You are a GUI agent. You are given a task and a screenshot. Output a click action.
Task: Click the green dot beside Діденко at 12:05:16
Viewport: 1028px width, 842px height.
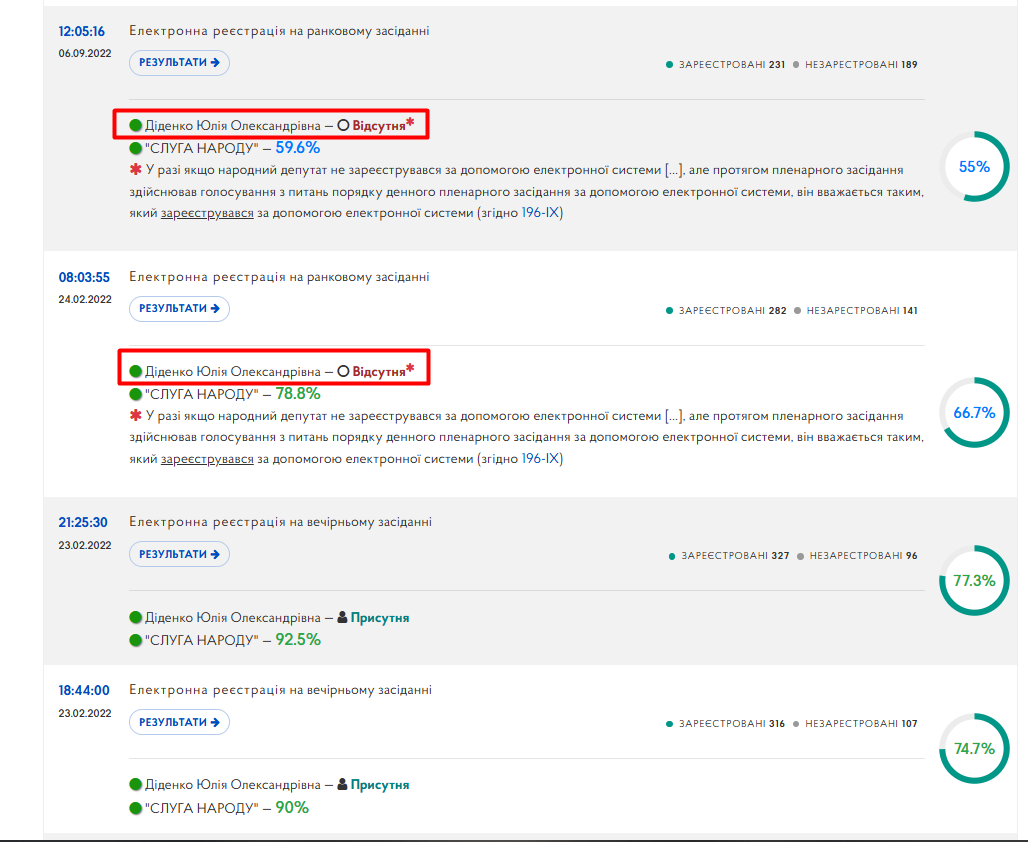[x=136, y=125]
